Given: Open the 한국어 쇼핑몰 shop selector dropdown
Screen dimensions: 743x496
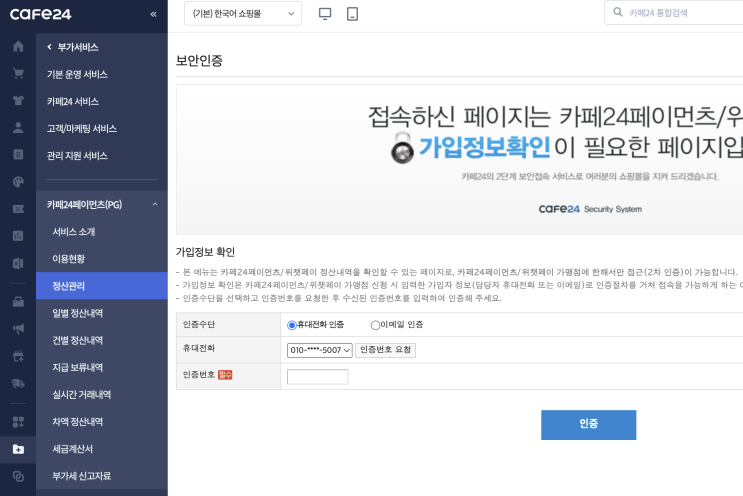Looking at the screenshot, I should tap(243, 14).
